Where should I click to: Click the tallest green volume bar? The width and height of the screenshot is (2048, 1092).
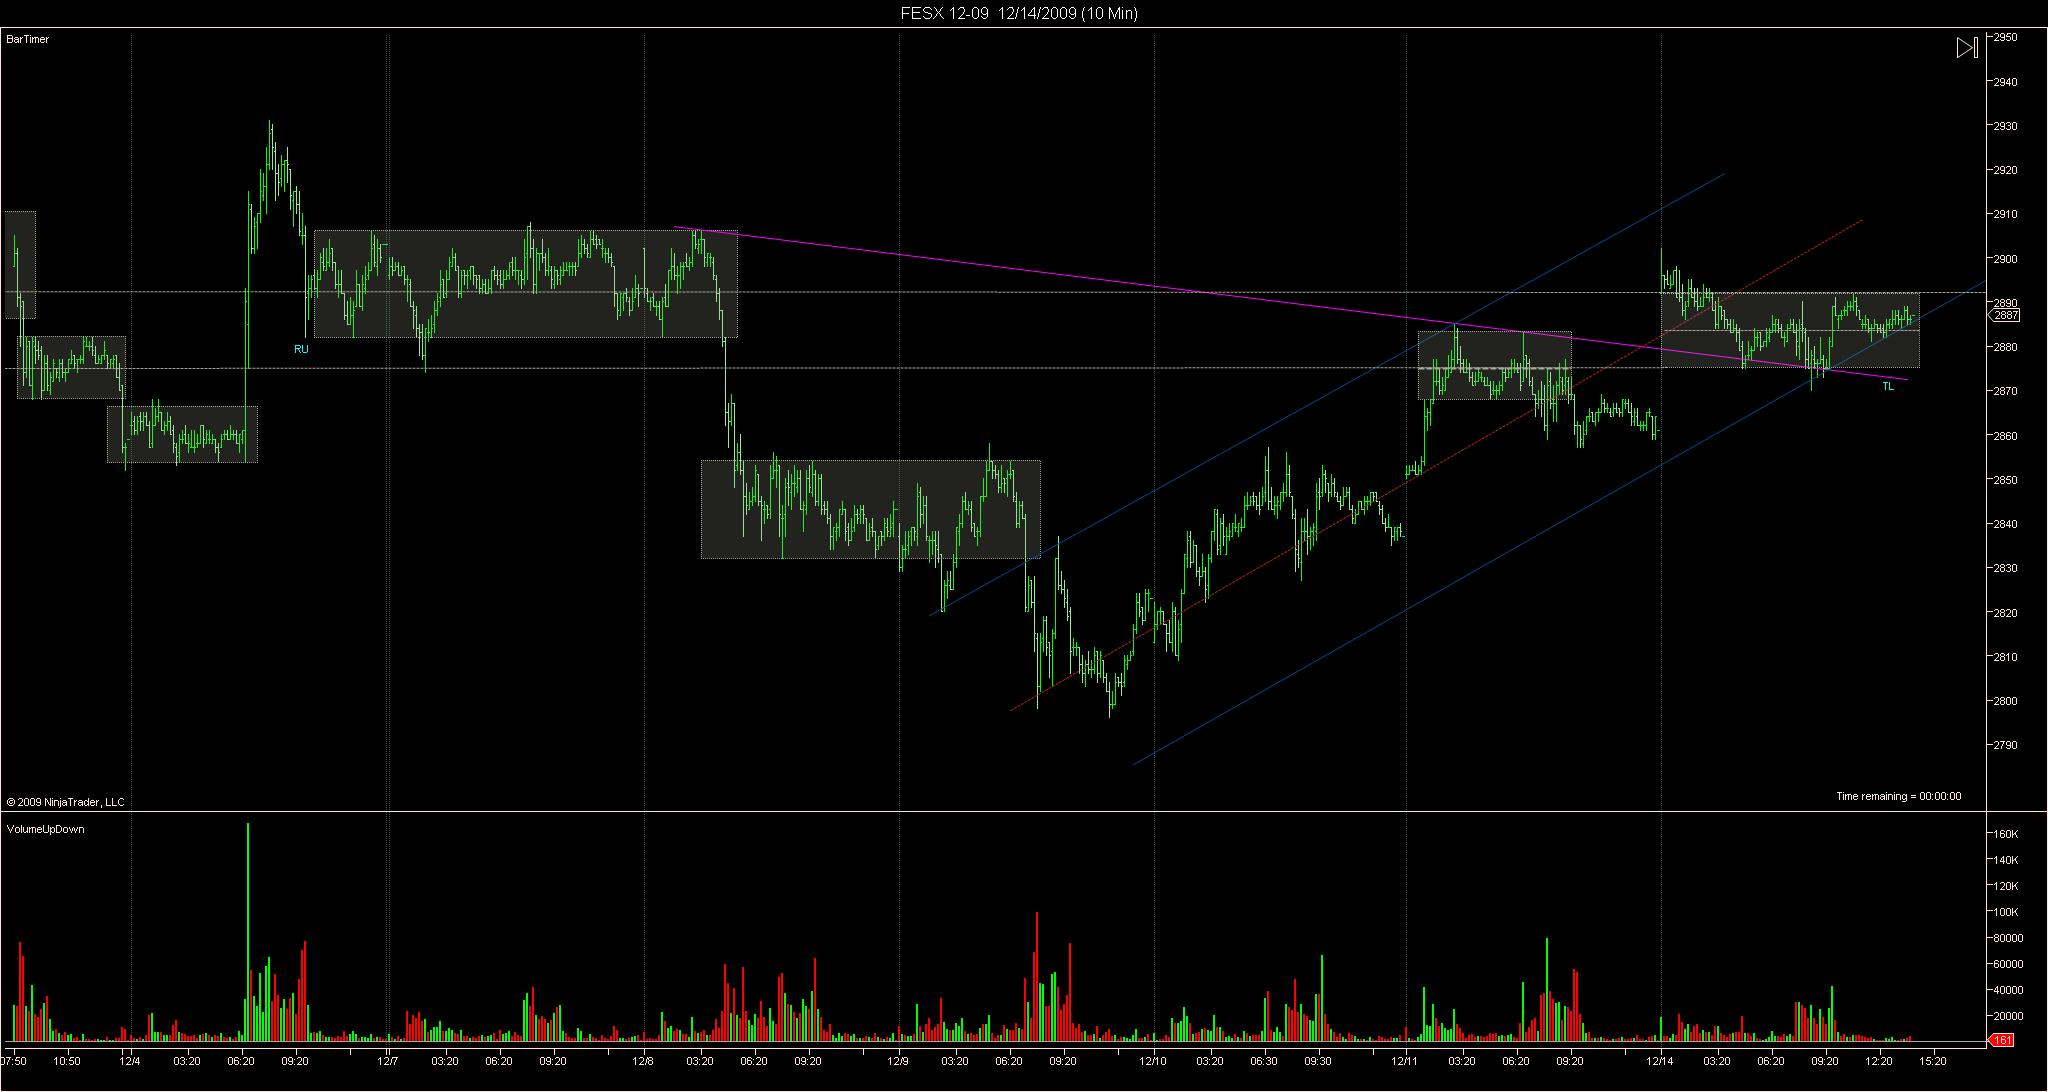tap(248, 930)
